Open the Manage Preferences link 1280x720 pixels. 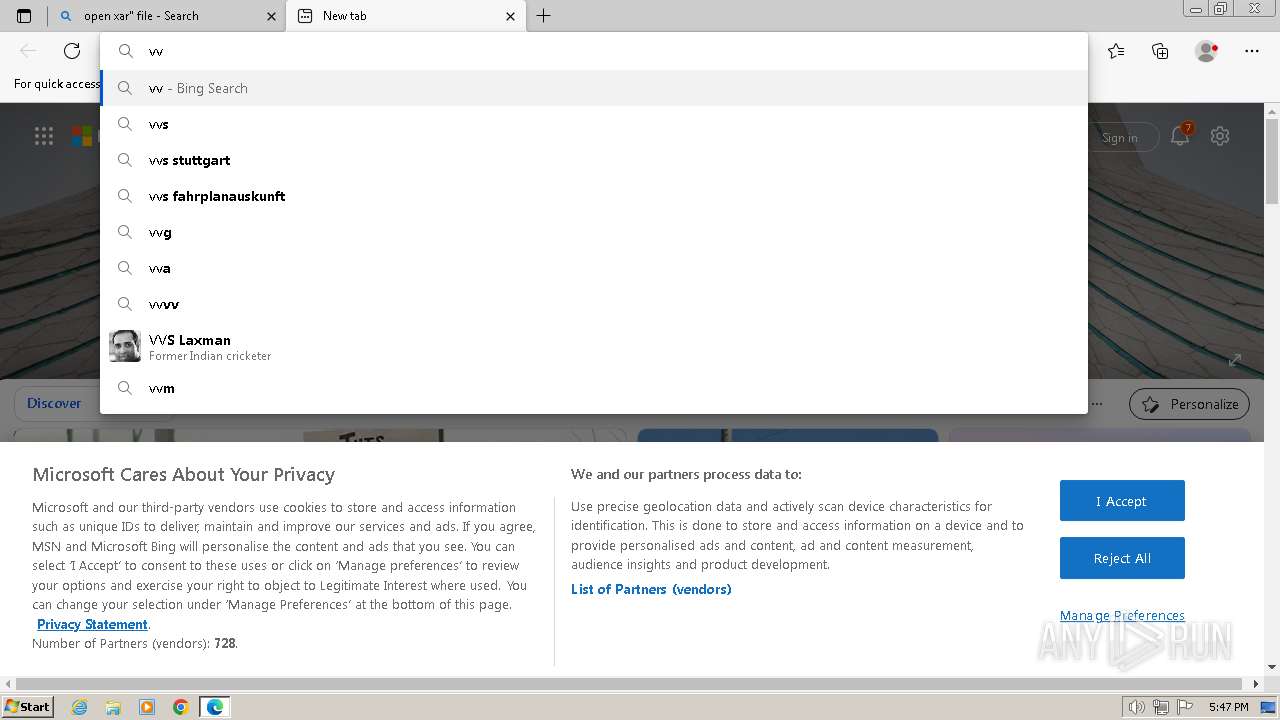point(1122,615)
